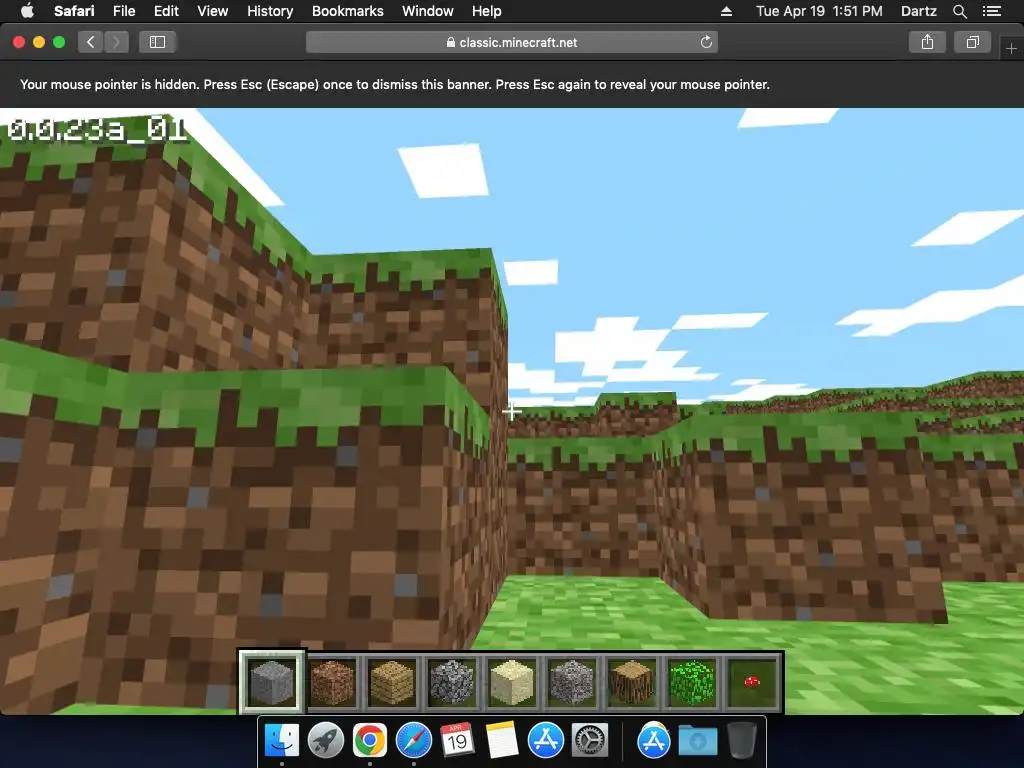1024x768 pixels.
Task: Click the classic.minecraft.net address field
Action: pos(512,42)
